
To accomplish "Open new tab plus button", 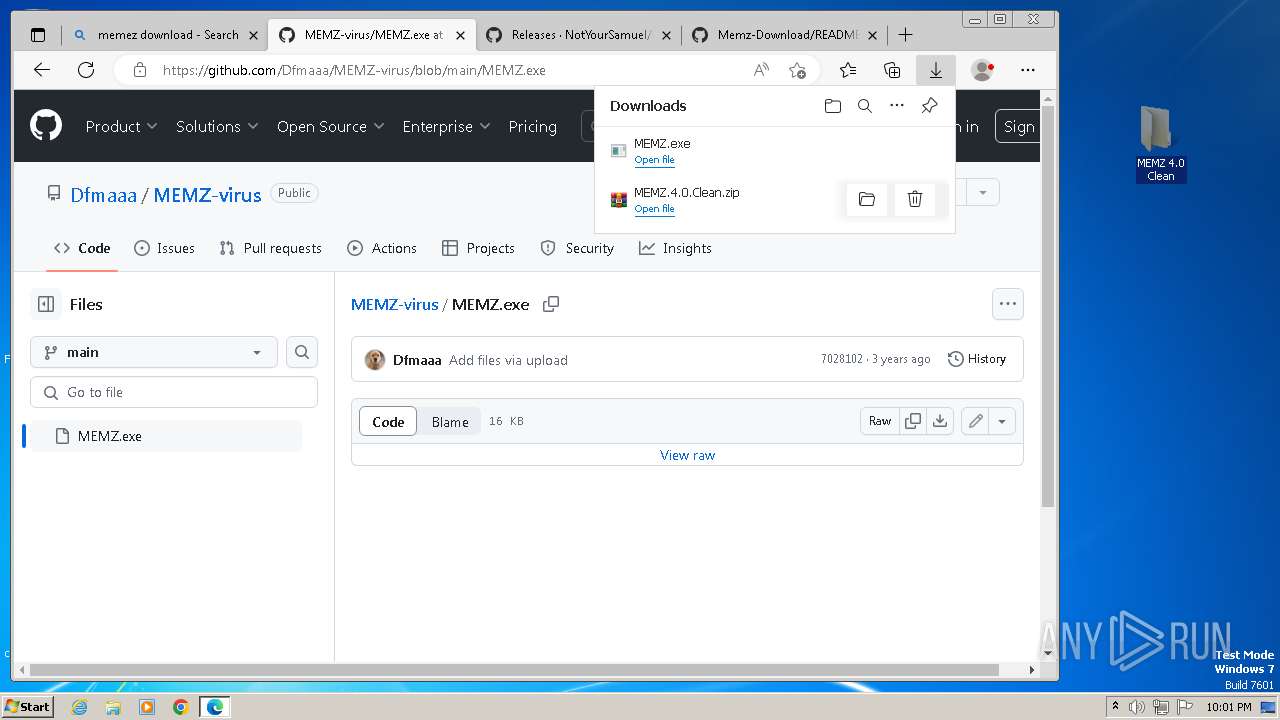I will click(x=906, y=35).
